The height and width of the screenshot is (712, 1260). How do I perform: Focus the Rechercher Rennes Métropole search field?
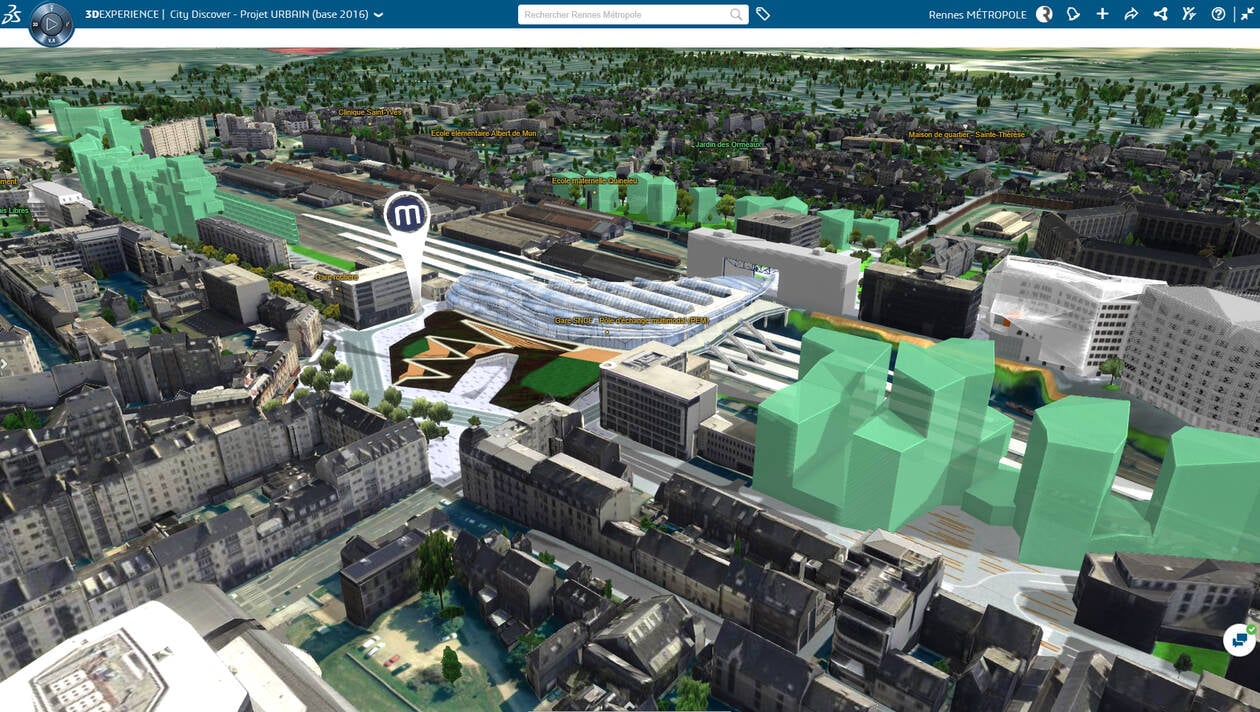coord(623,15)
